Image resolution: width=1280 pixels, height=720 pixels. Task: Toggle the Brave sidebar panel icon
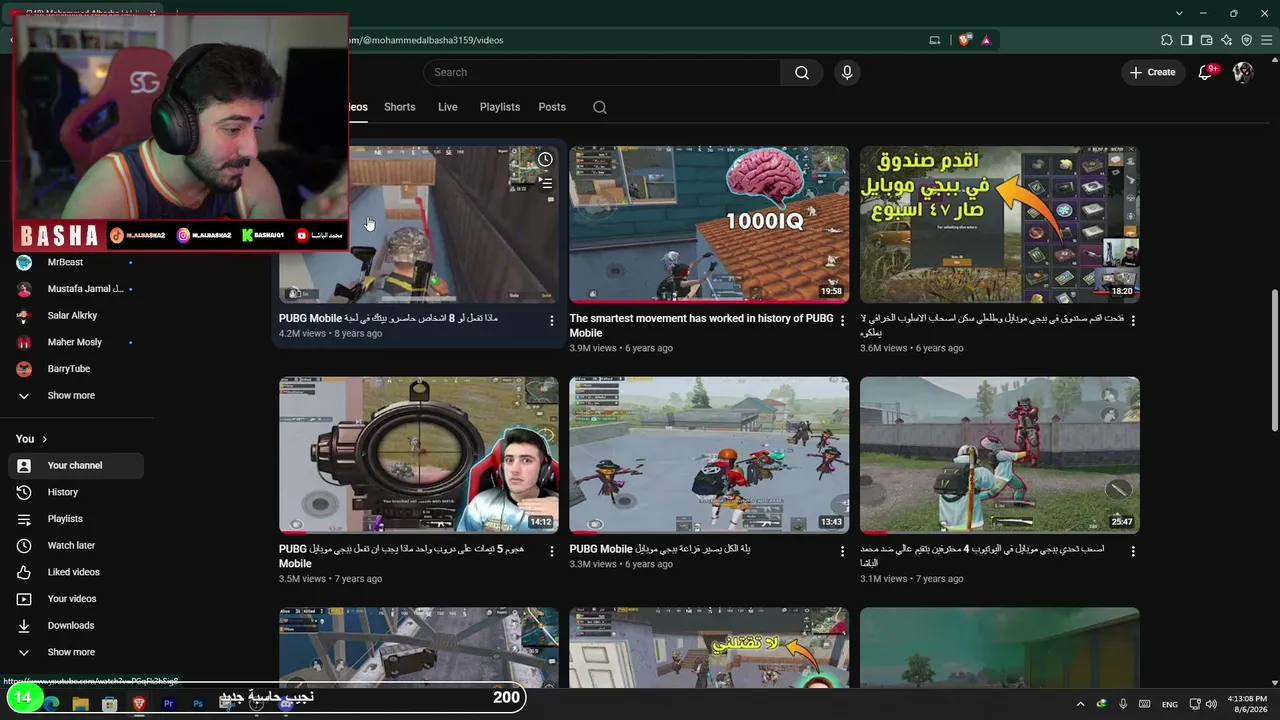pyautogui.click(x=1186, y=40)
